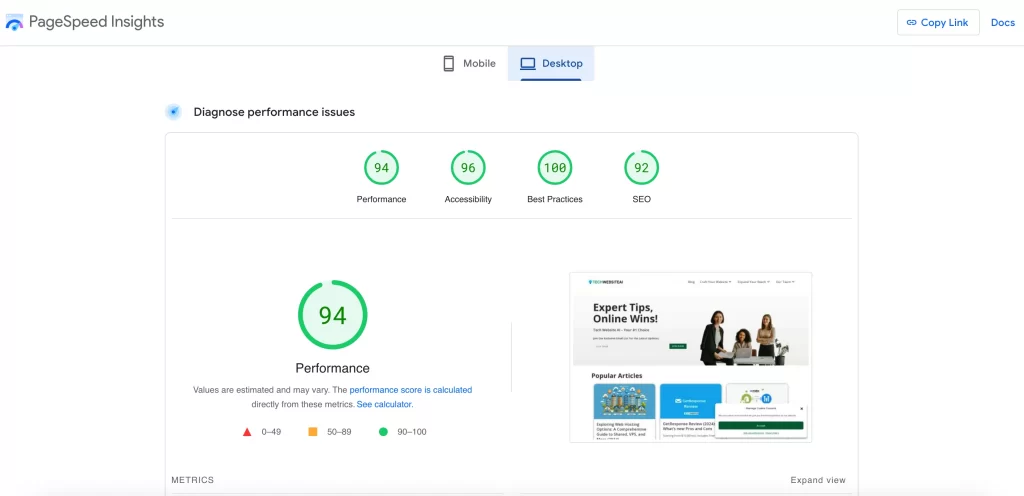Click the 0–49 legend text
This screenshot has width=1024, height=496.
(x=272, y=432)
